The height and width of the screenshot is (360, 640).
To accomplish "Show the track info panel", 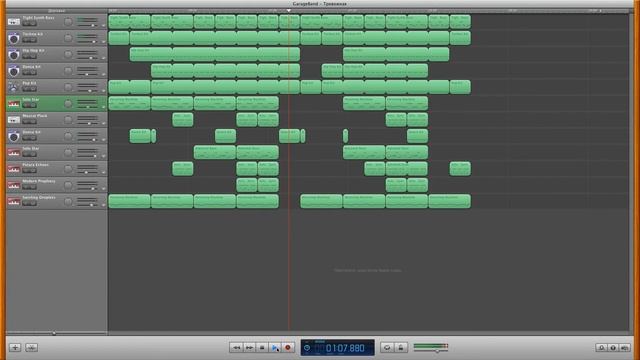I will 613,348.
